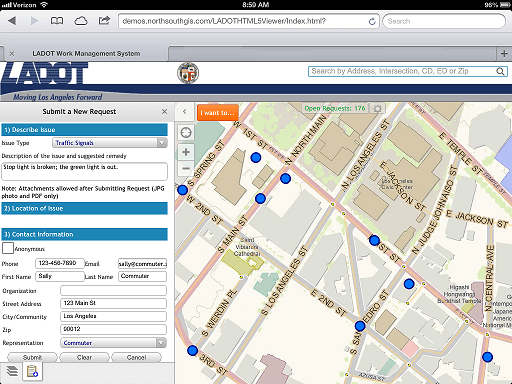This screenshot has height=384, width=512.
Task: Close the Submit a New Request panel
Action: point(164,111)
